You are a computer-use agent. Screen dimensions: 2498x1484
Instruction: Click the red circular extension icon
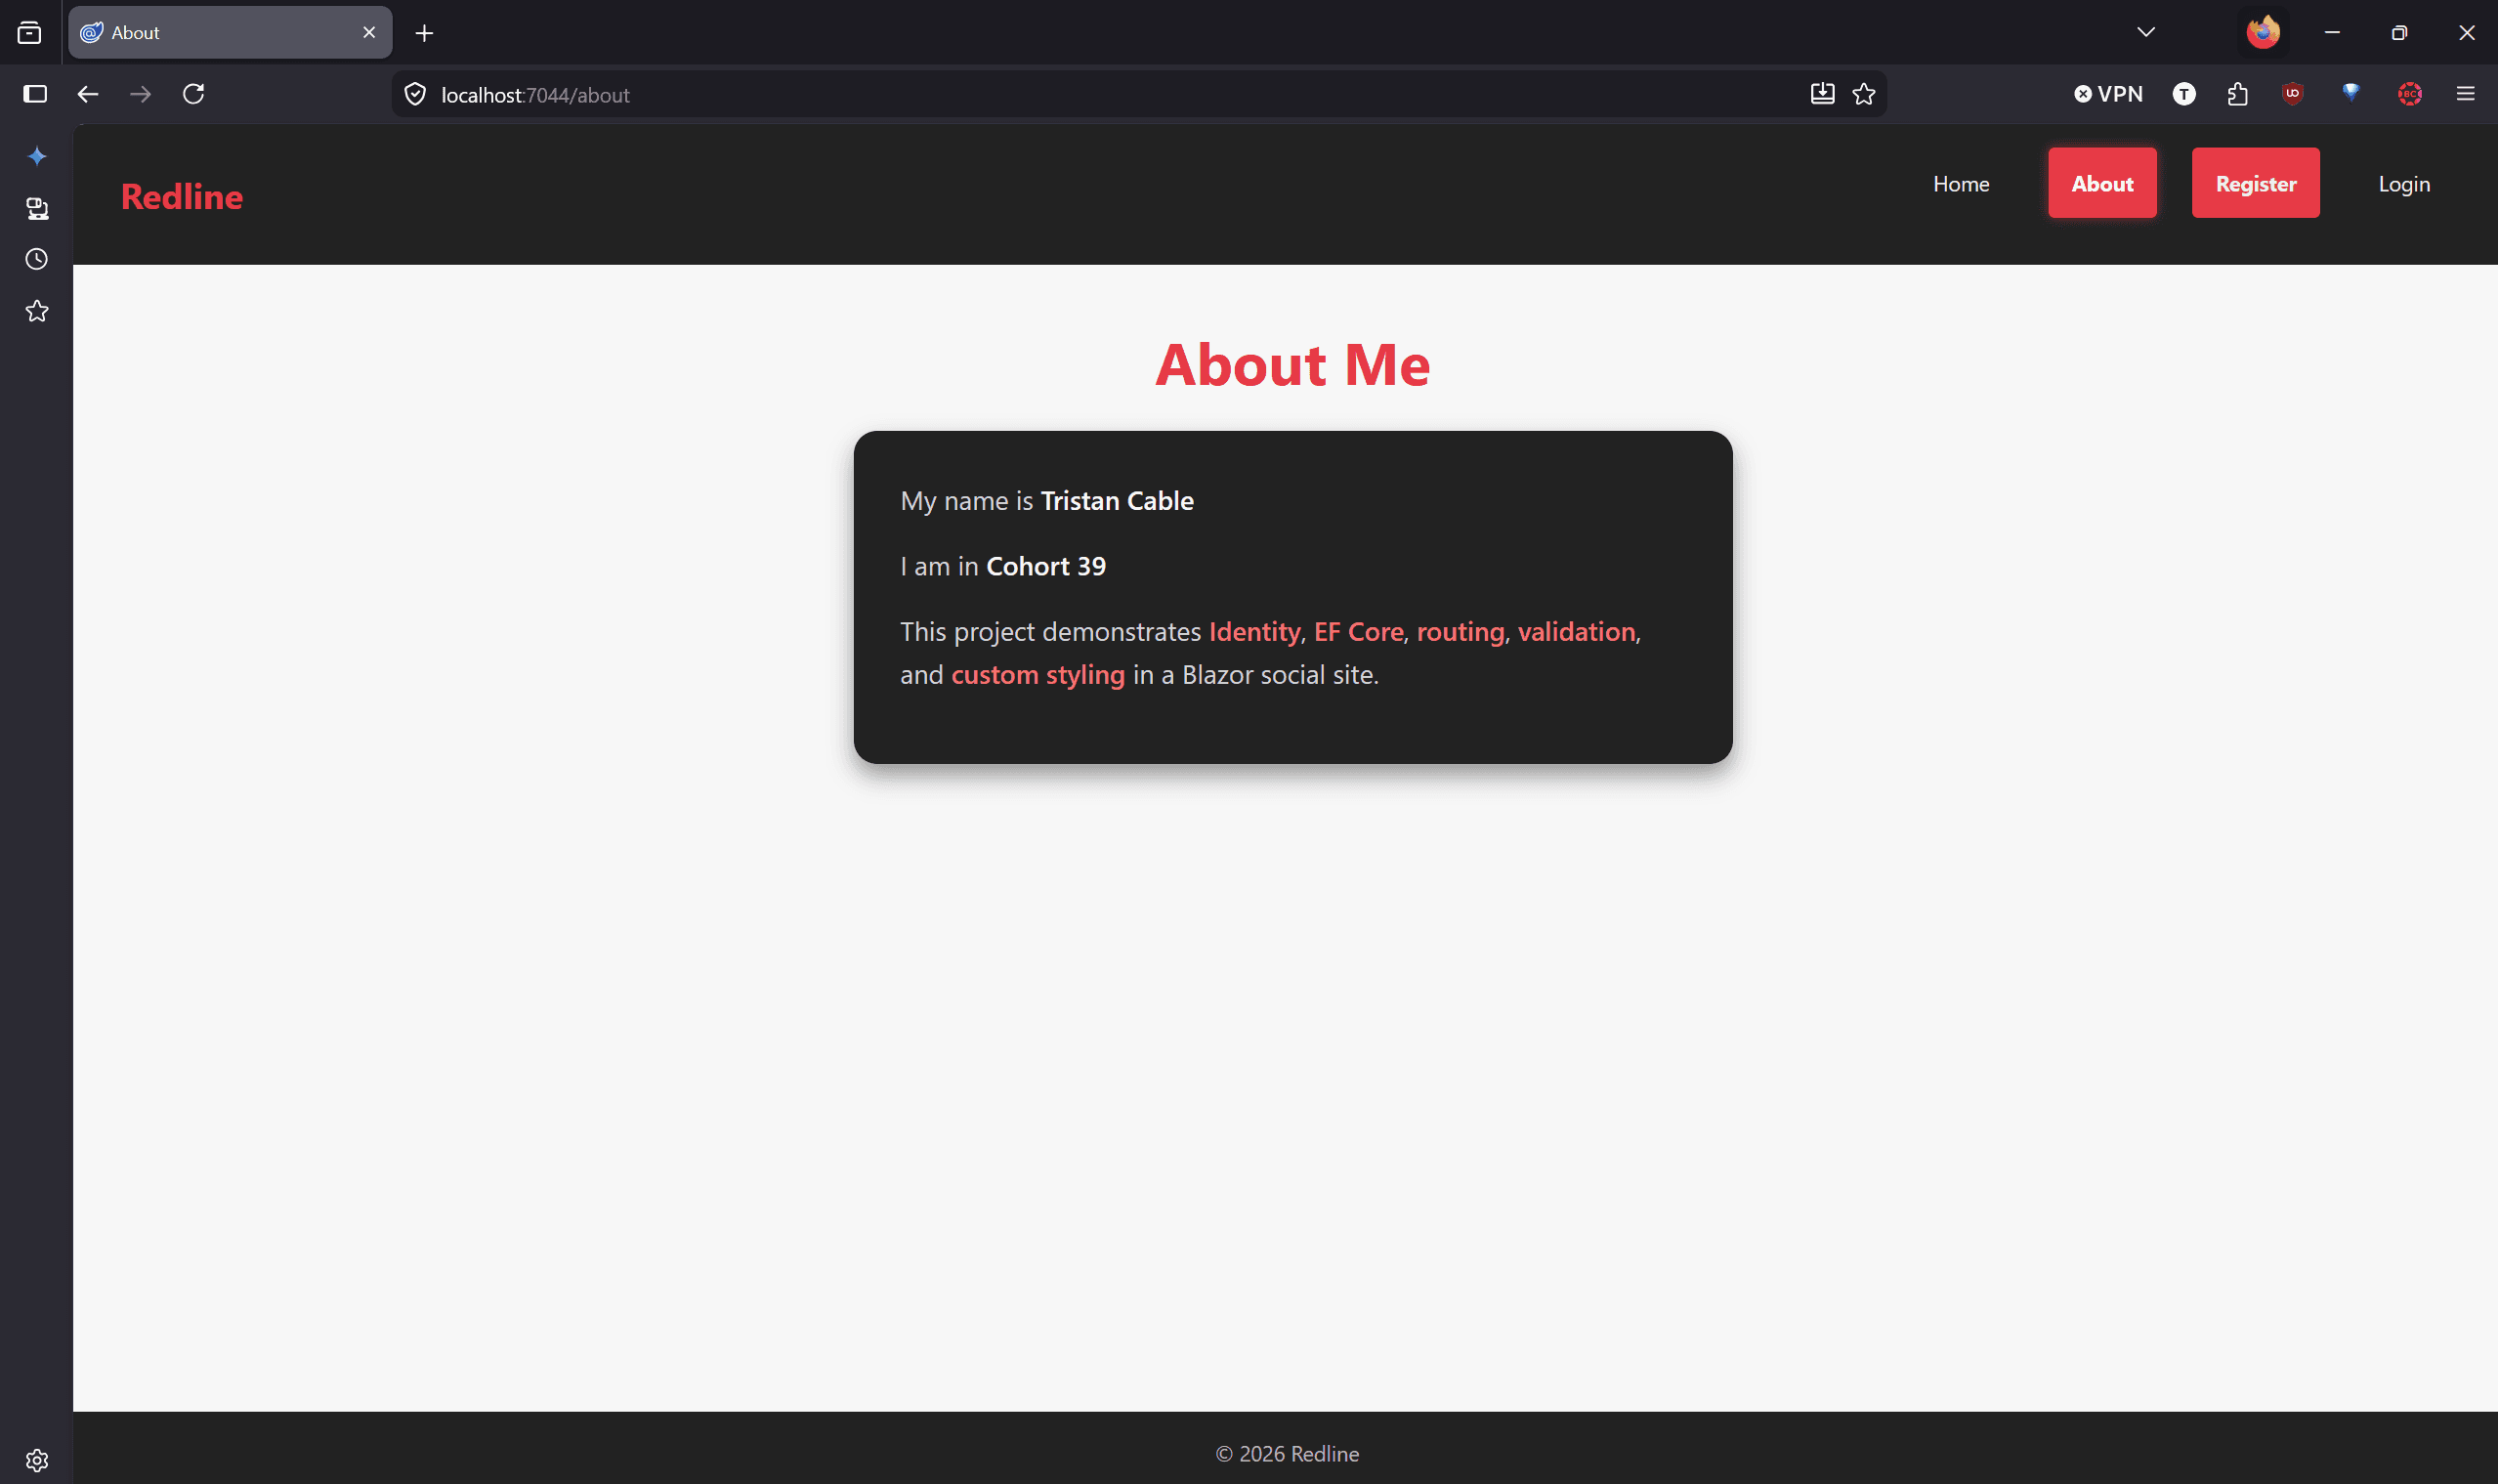tap(2410, 94)
